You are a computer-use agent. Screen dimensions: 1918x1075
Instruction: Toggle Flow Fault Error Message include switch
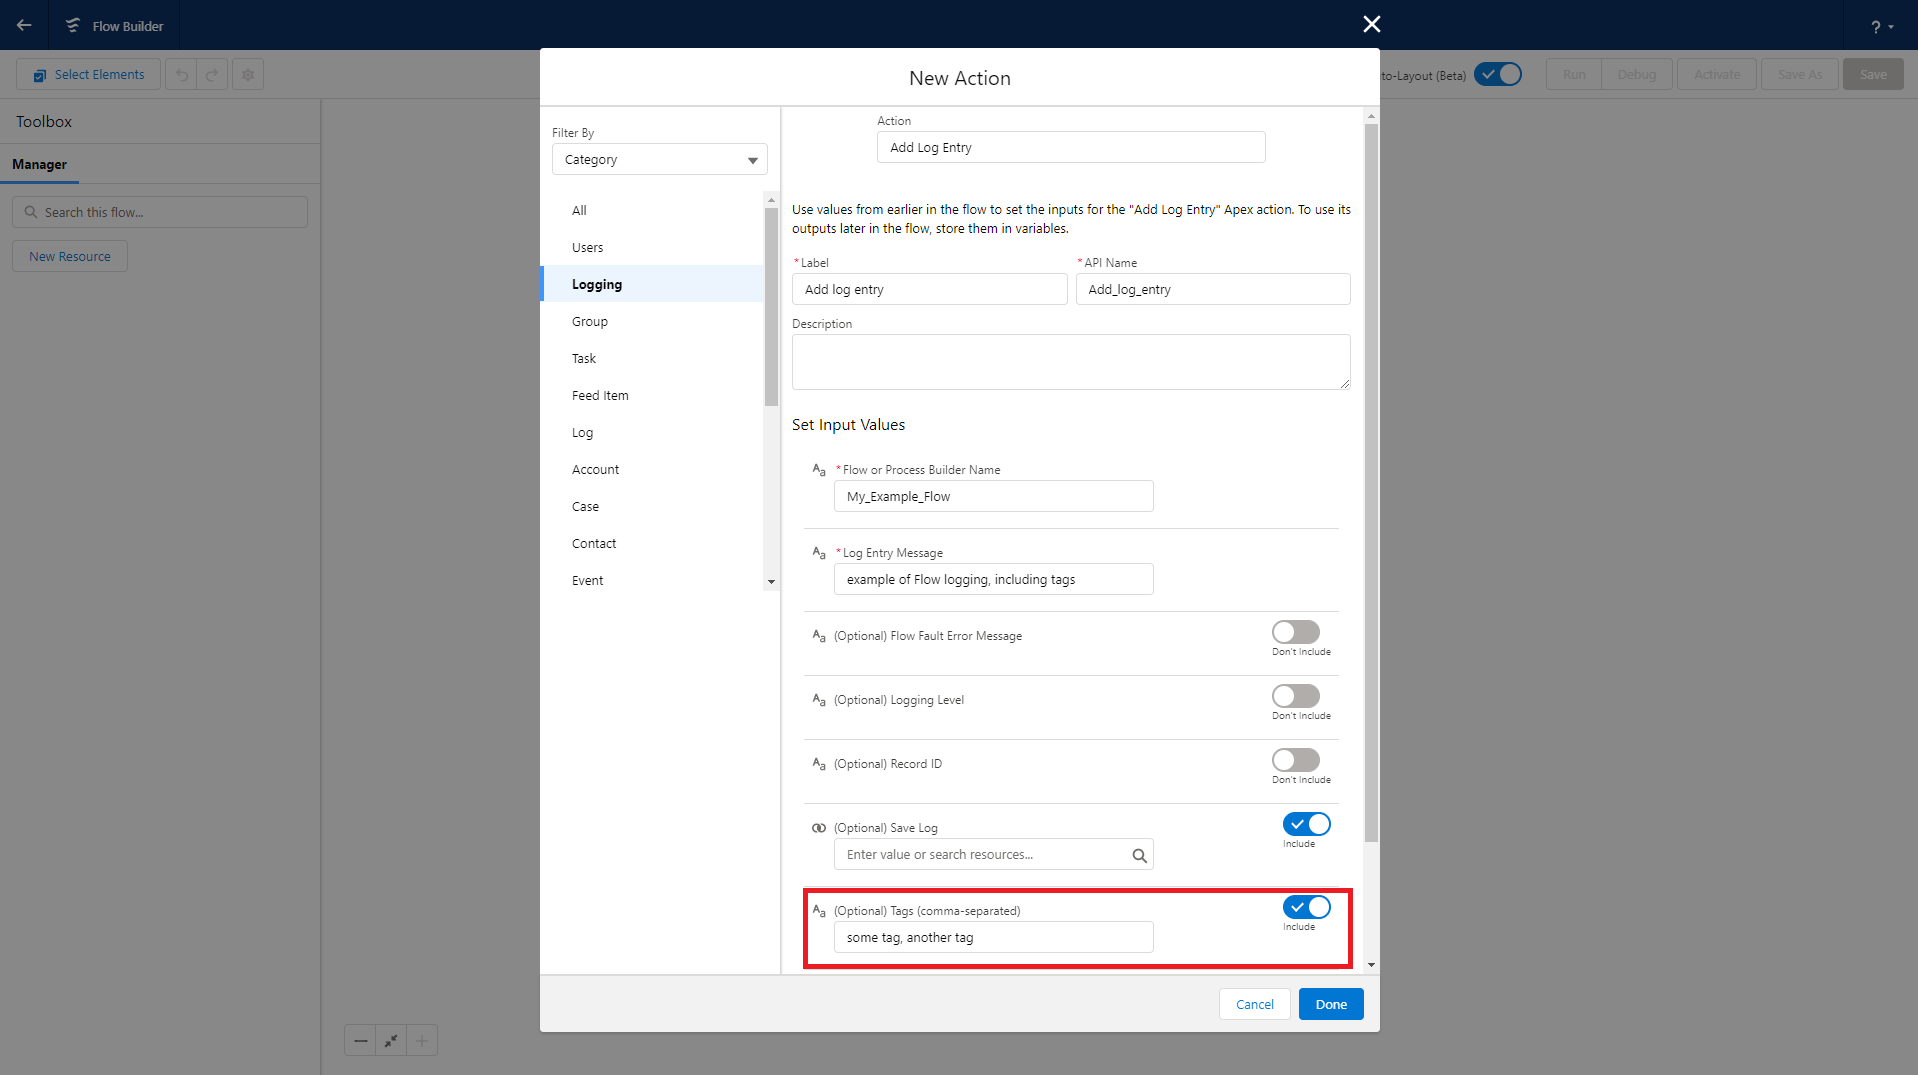tap(1296, 632)
